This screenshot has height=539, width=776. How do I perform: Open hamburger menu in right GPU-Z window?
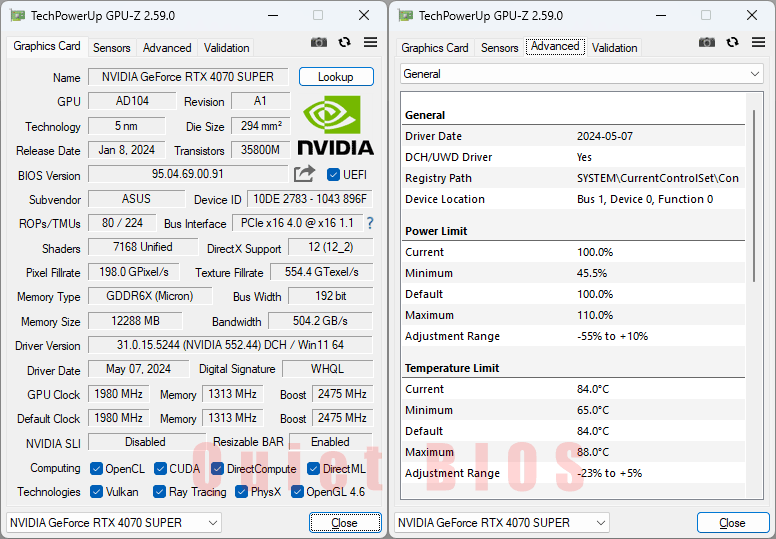coord(758,43)
